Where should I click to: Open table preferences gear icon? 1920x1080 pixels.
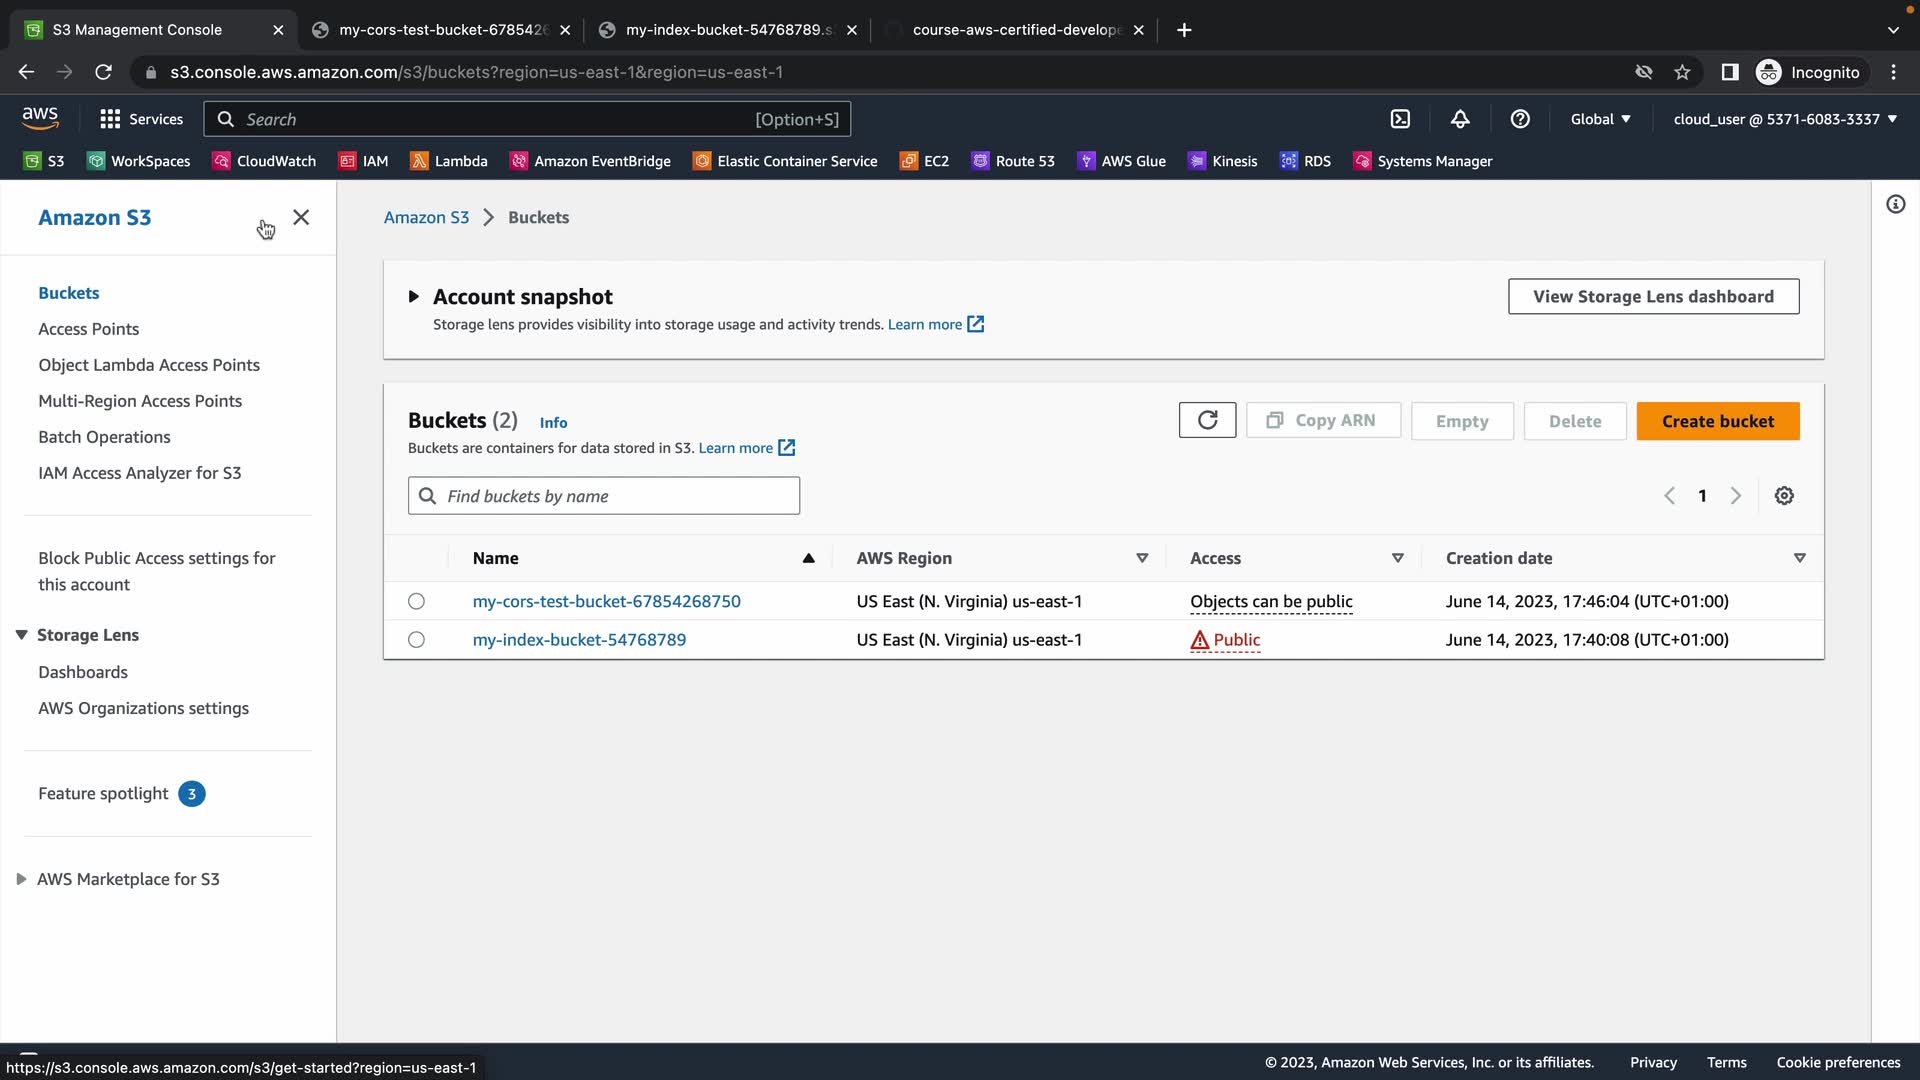point(1784,496)
